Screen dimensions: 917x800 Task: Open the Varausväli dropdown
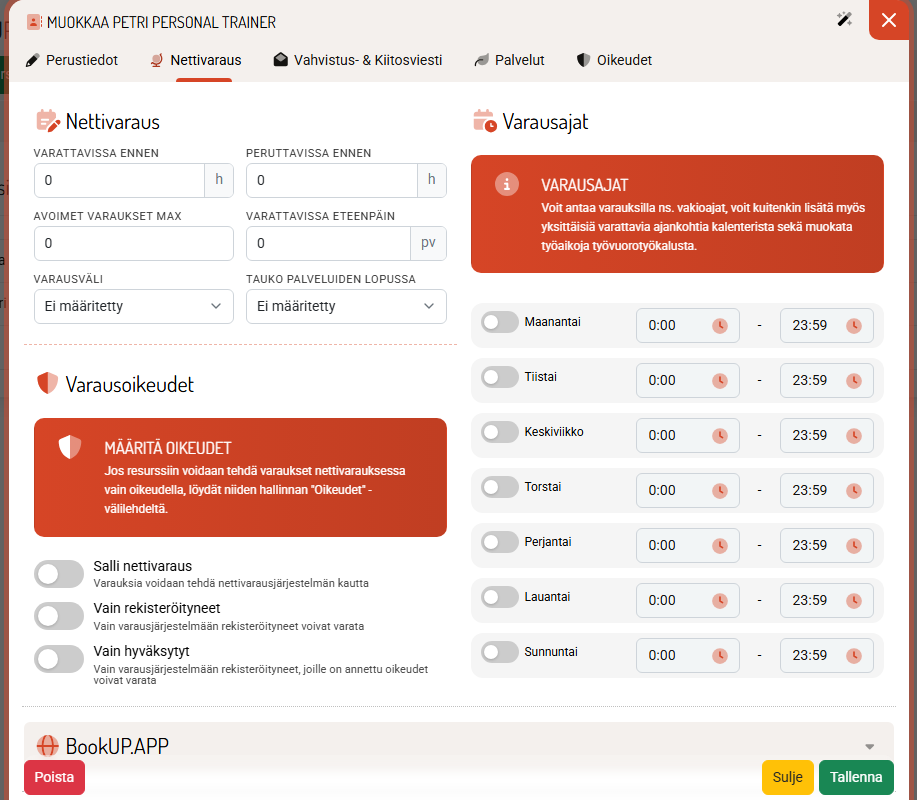tap(134, 306)
